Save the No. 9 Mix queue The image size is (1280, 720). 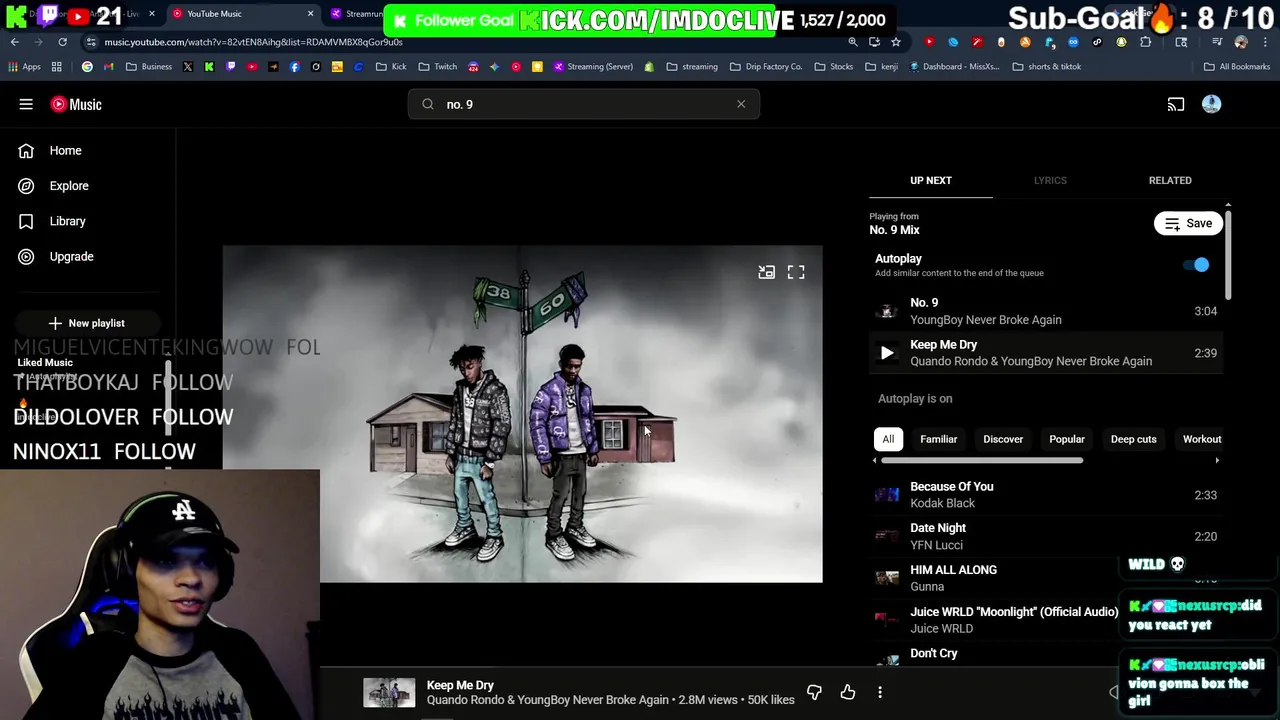pos(1188,223)
